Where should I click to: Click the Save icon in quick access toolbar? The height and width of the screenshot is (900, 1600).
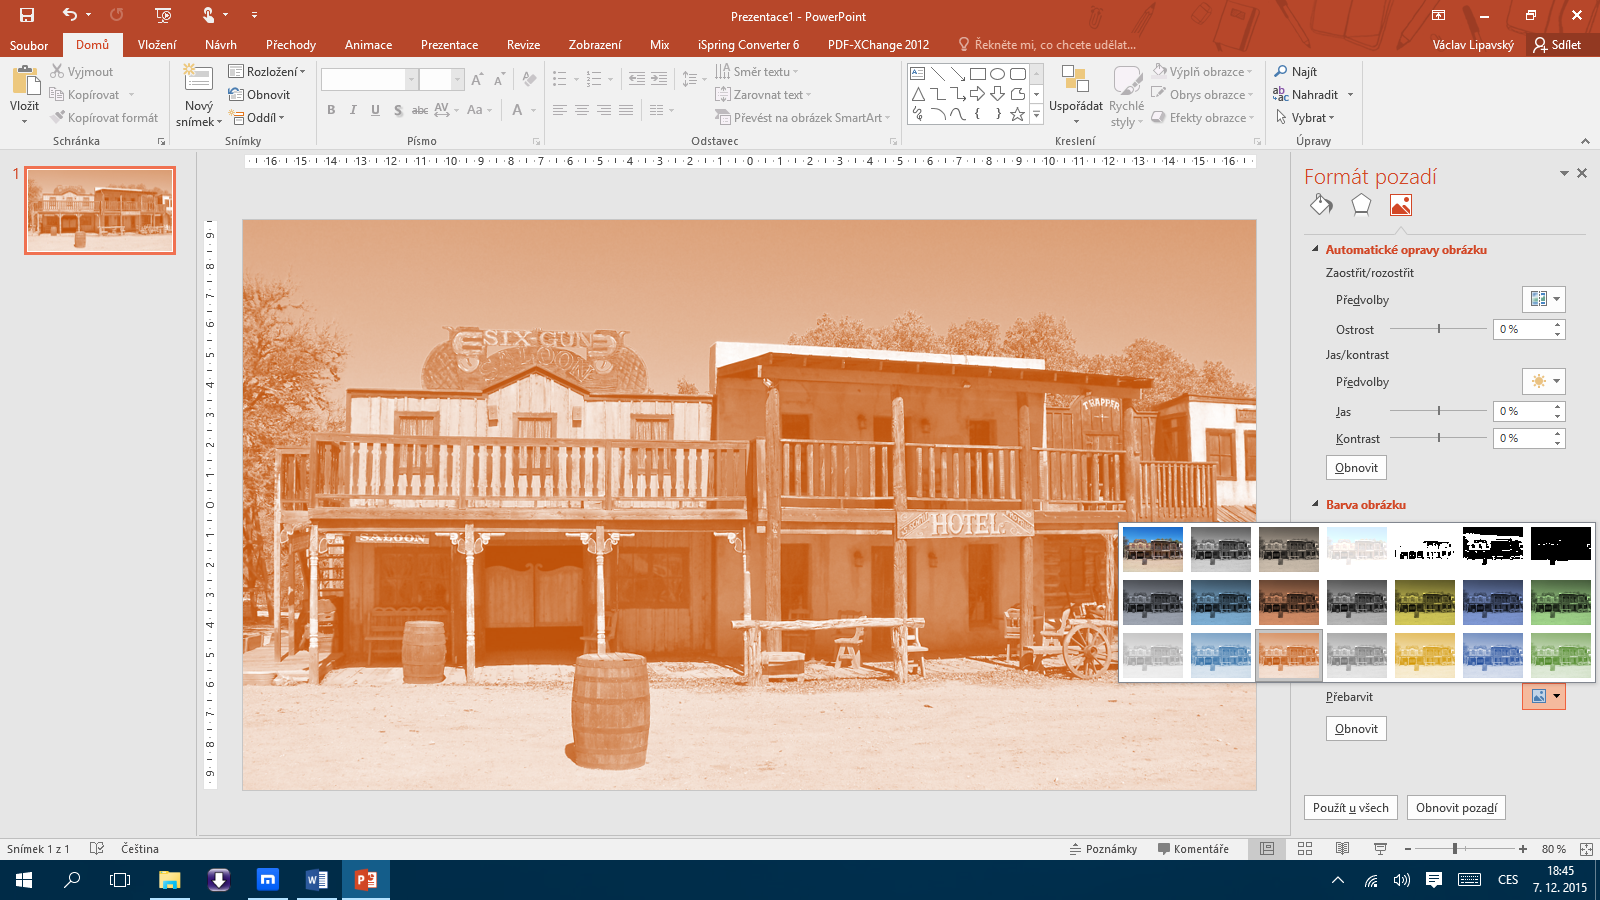click(27, 15)
